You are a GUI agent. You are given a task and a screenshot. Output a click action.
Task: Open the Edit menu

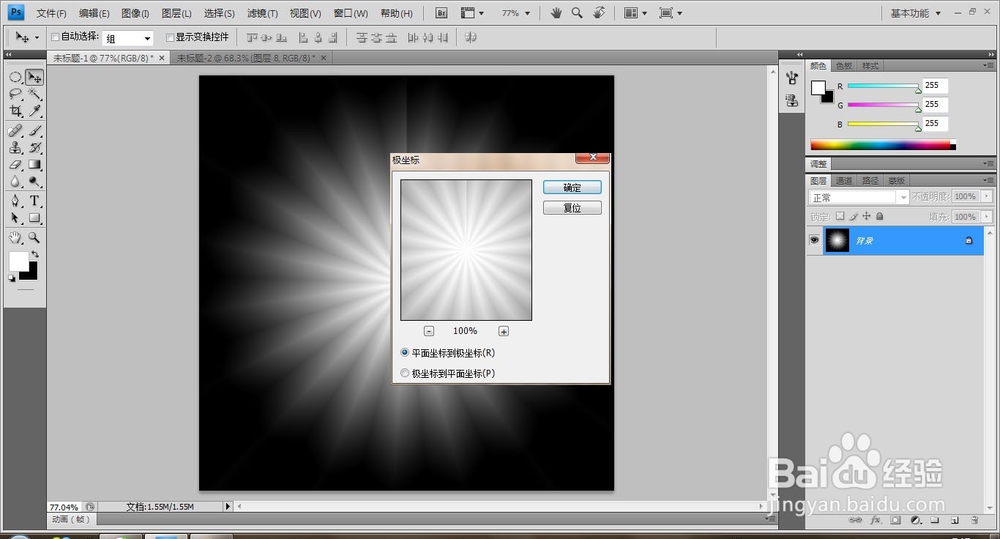point(94,13)
